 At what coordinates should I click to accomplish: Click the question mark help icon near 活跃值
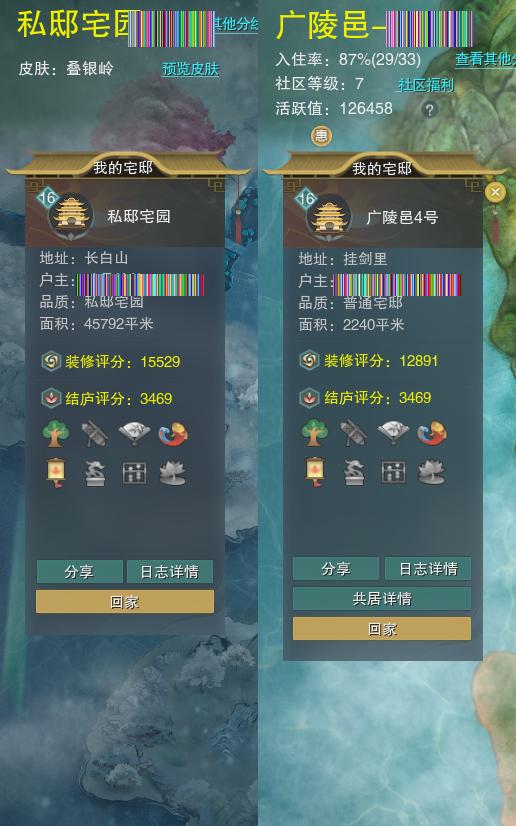[430, 110]
